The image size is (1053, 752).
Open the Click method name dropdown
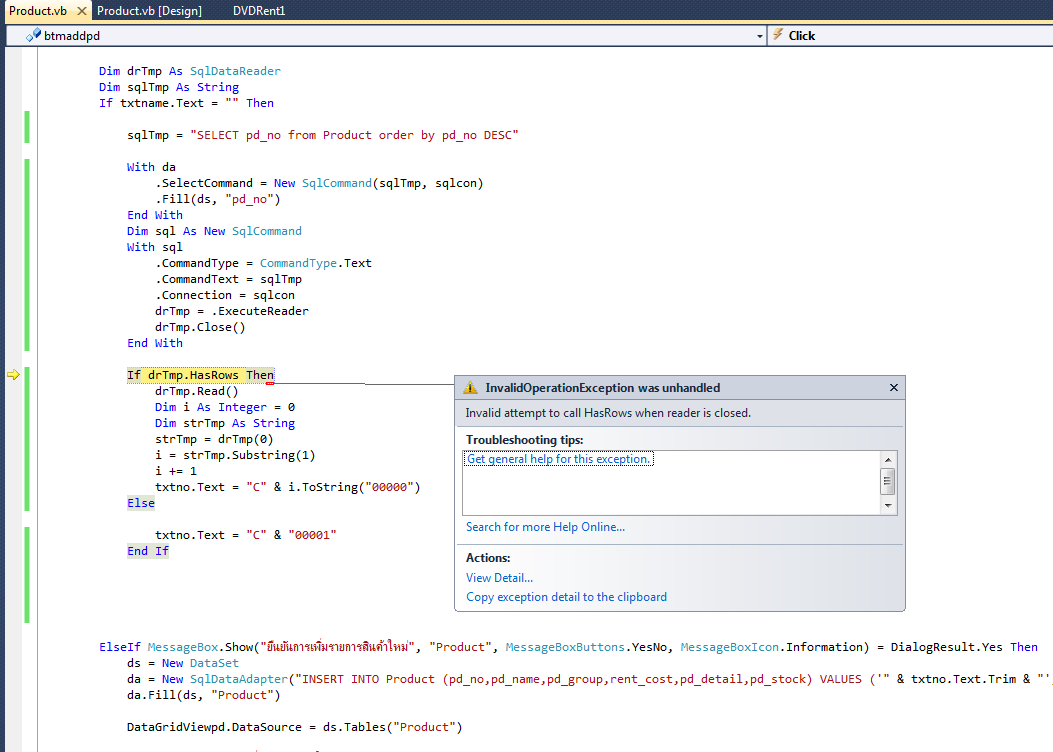[x=913, y=36]
